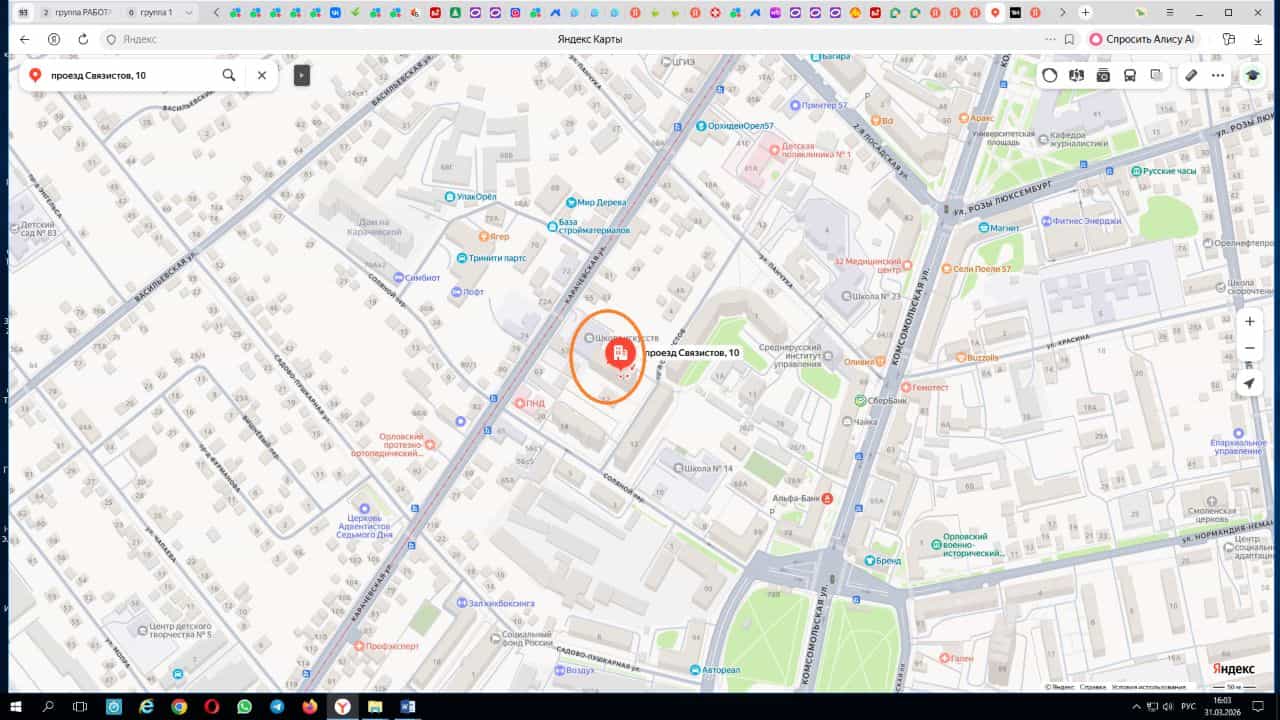Click the Профэксперт map place
This screenshot has height=720, width=1280.
384,646
